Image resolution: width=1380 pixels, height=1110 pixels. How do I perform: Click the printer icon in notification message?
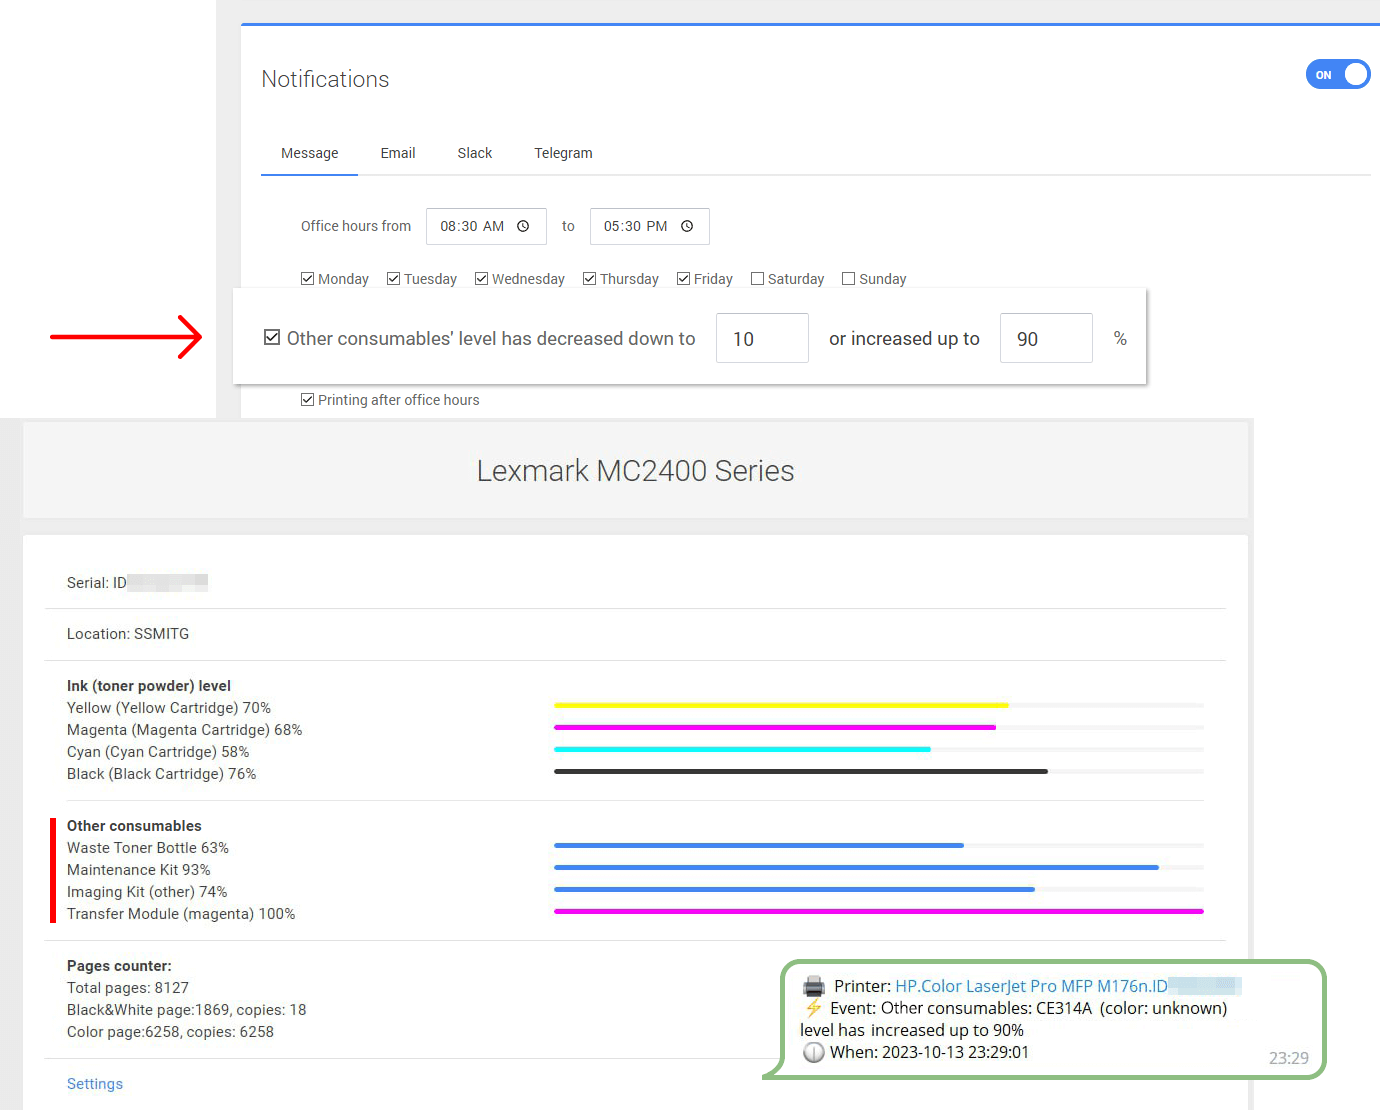coord(814,986)
